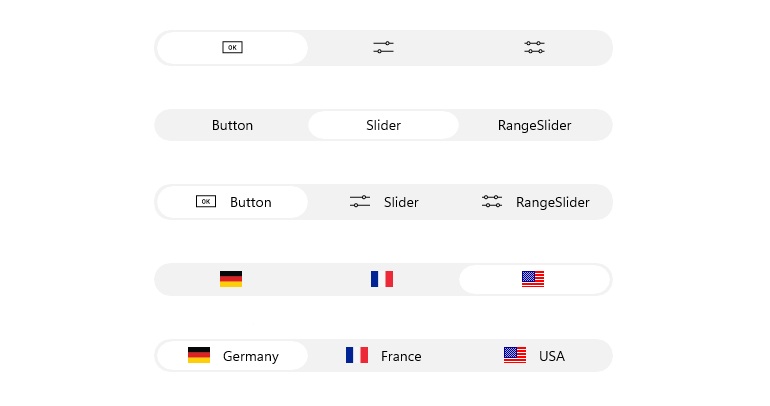This screenshot has width=770, height=406.
Task: Choose the unlabeled France flag segment
Action: coord(382,279)
